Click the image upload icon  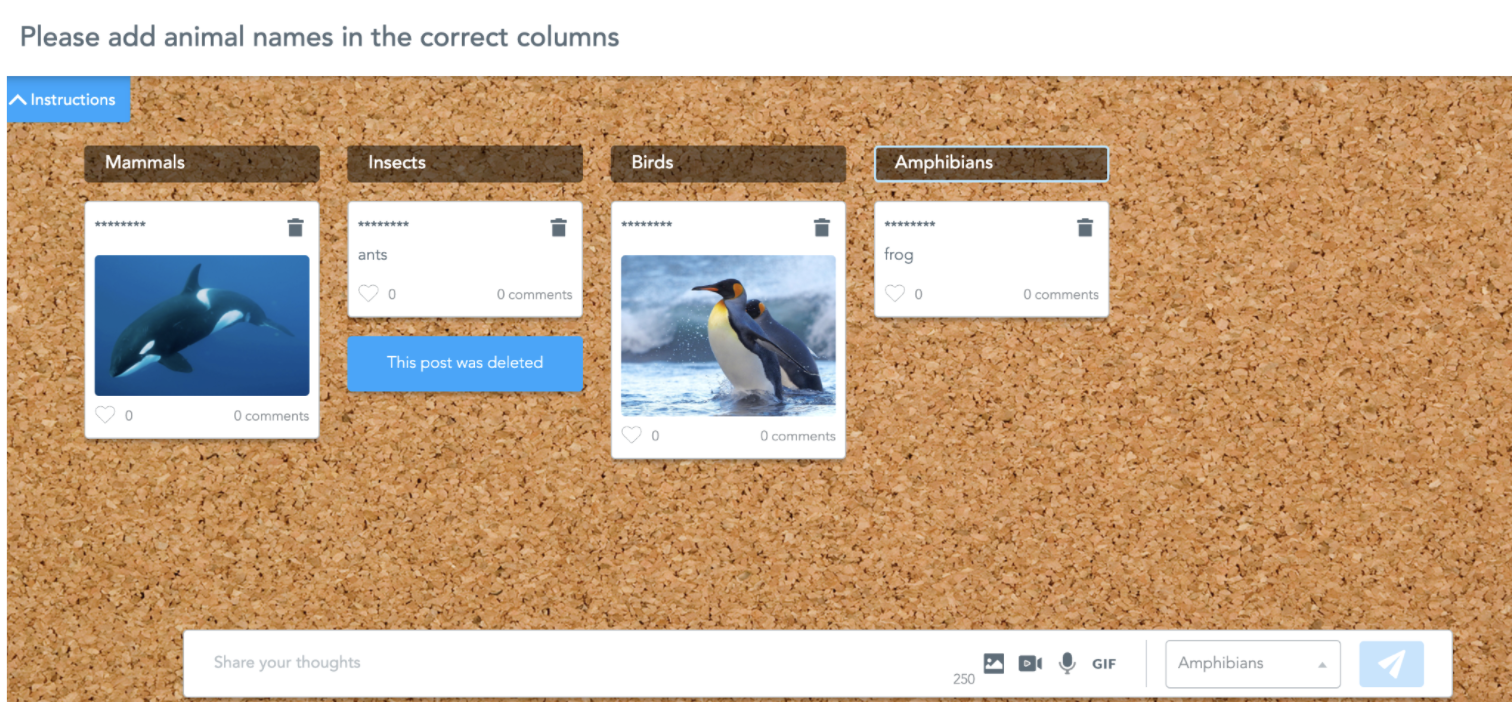coord(993,663)
